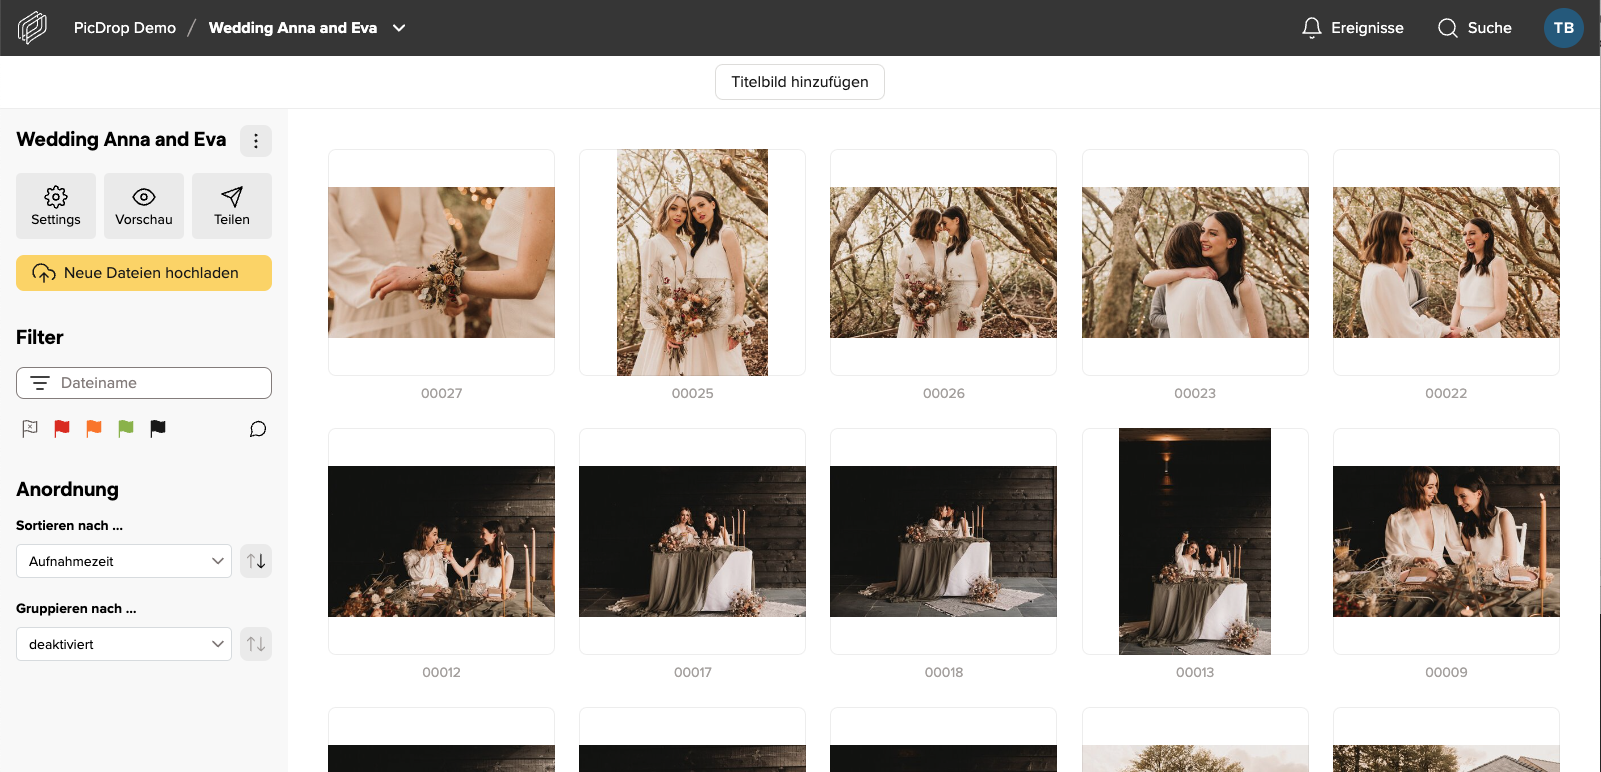
Task: Filter by green flag
Action: (x=126, y=428)
